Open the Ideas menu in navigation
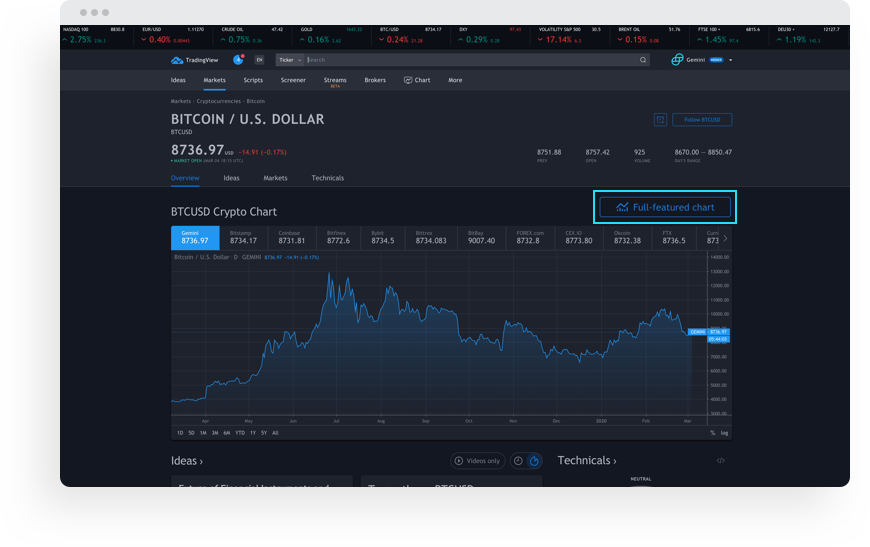The height and width of the screenshot is (547, 870). [x=178, y=80]
